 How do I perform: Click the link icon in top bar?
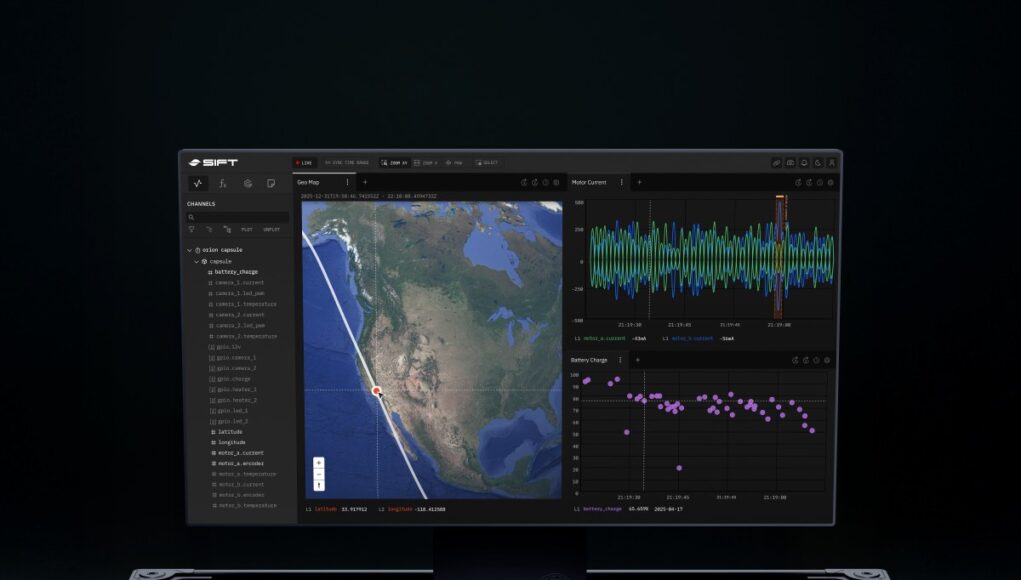coord(776,162)
